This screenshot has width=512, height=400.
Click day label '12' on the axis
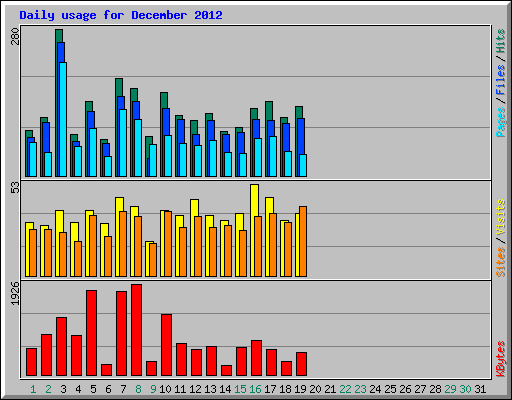click(195, 389)
